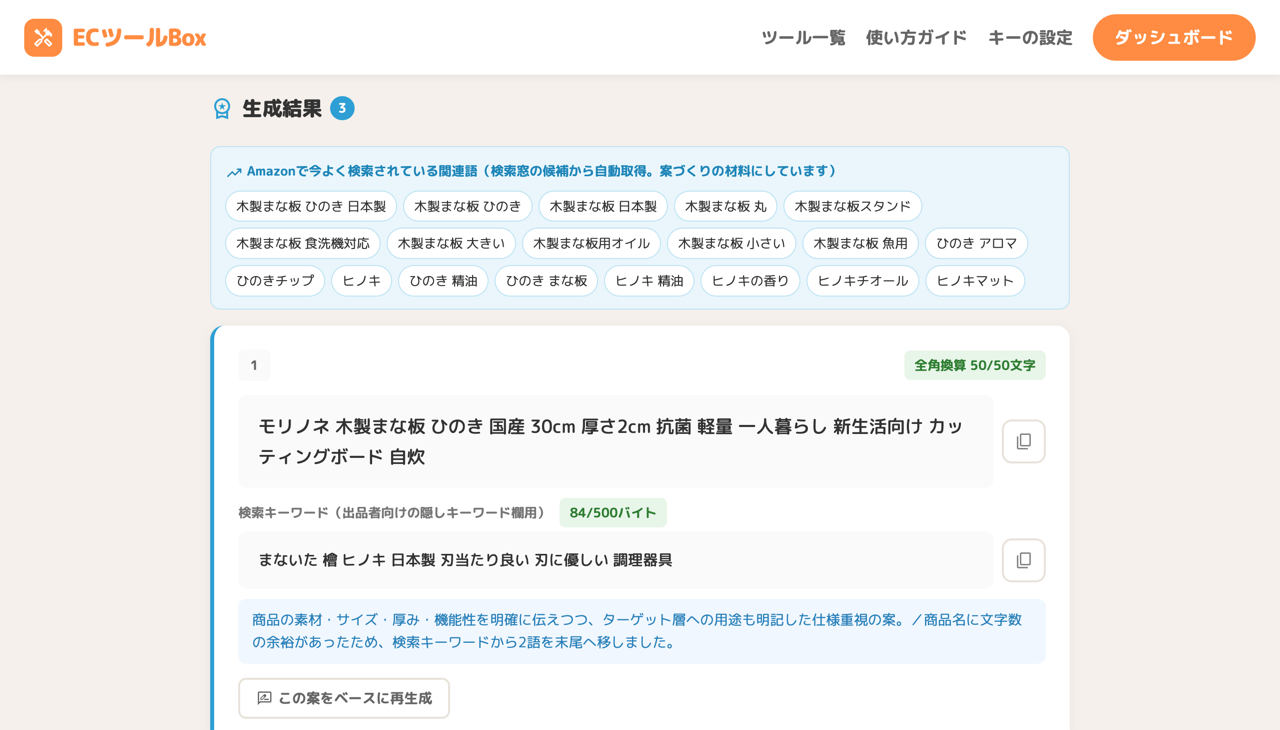1280x730 pixels.
Task: Copy the search keywords with its copy icon
Action: pos(1023,560)
